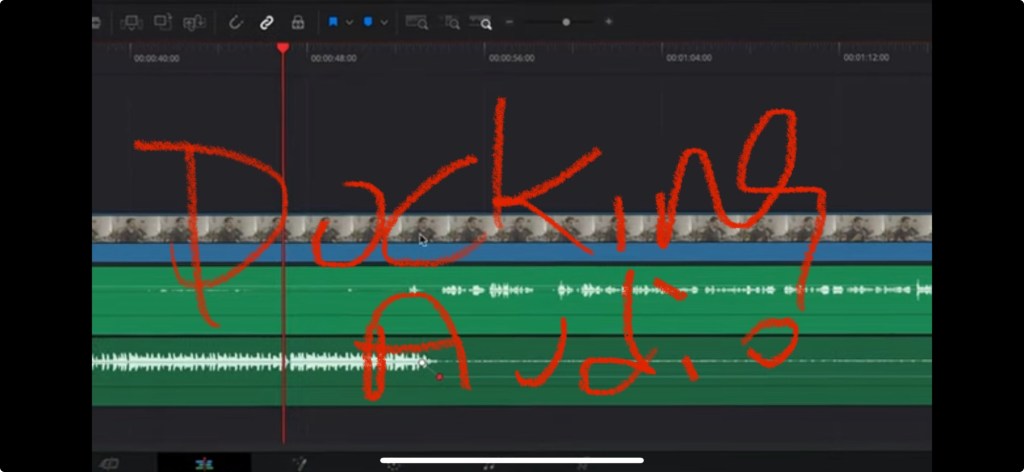
Task: Add a marker with blue marker icon
Action: 368,22
